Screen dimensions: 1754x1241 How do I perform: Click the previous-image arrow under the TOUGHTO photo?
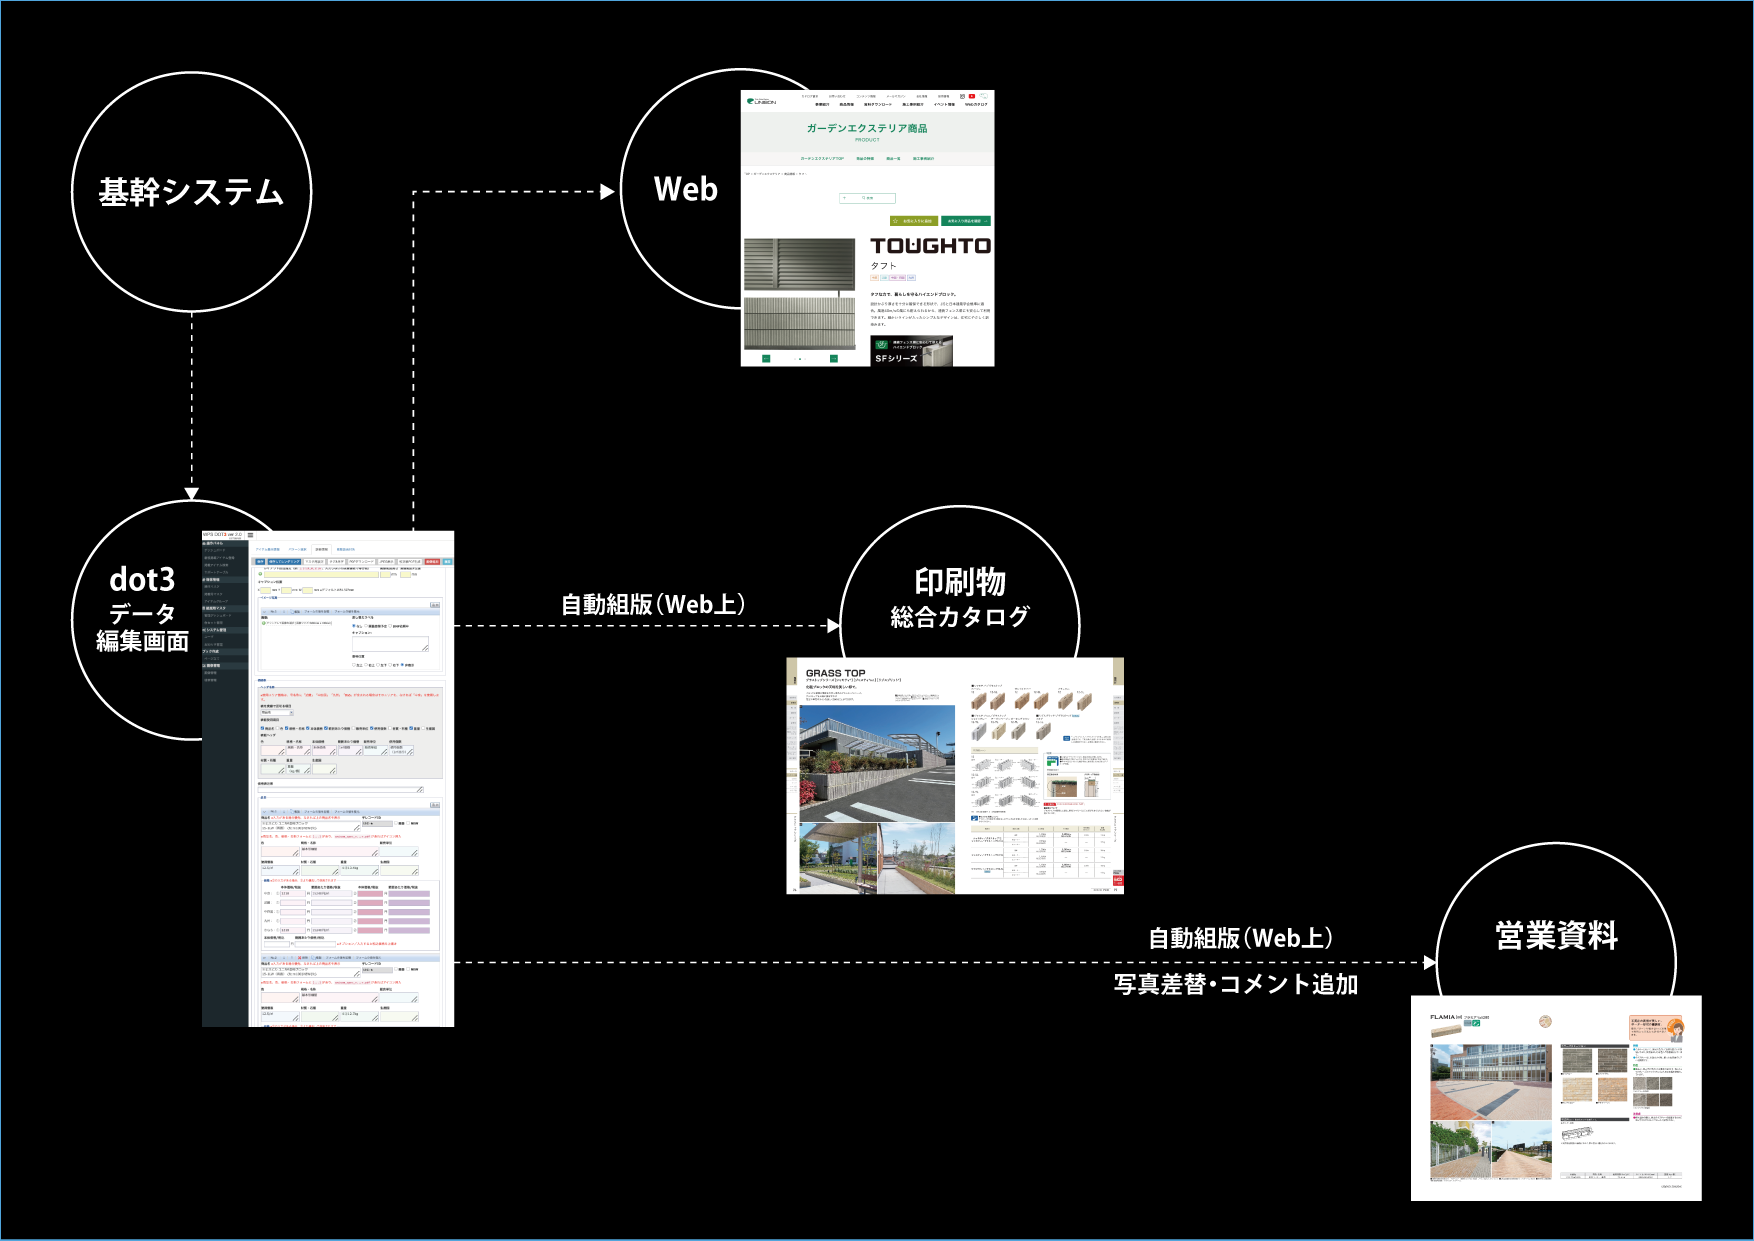coord(766,358)
